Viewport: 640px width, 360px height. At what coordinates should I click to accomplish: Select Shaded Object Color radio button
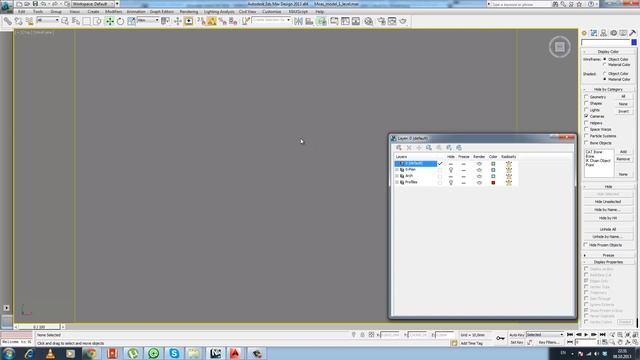(605, 73)
